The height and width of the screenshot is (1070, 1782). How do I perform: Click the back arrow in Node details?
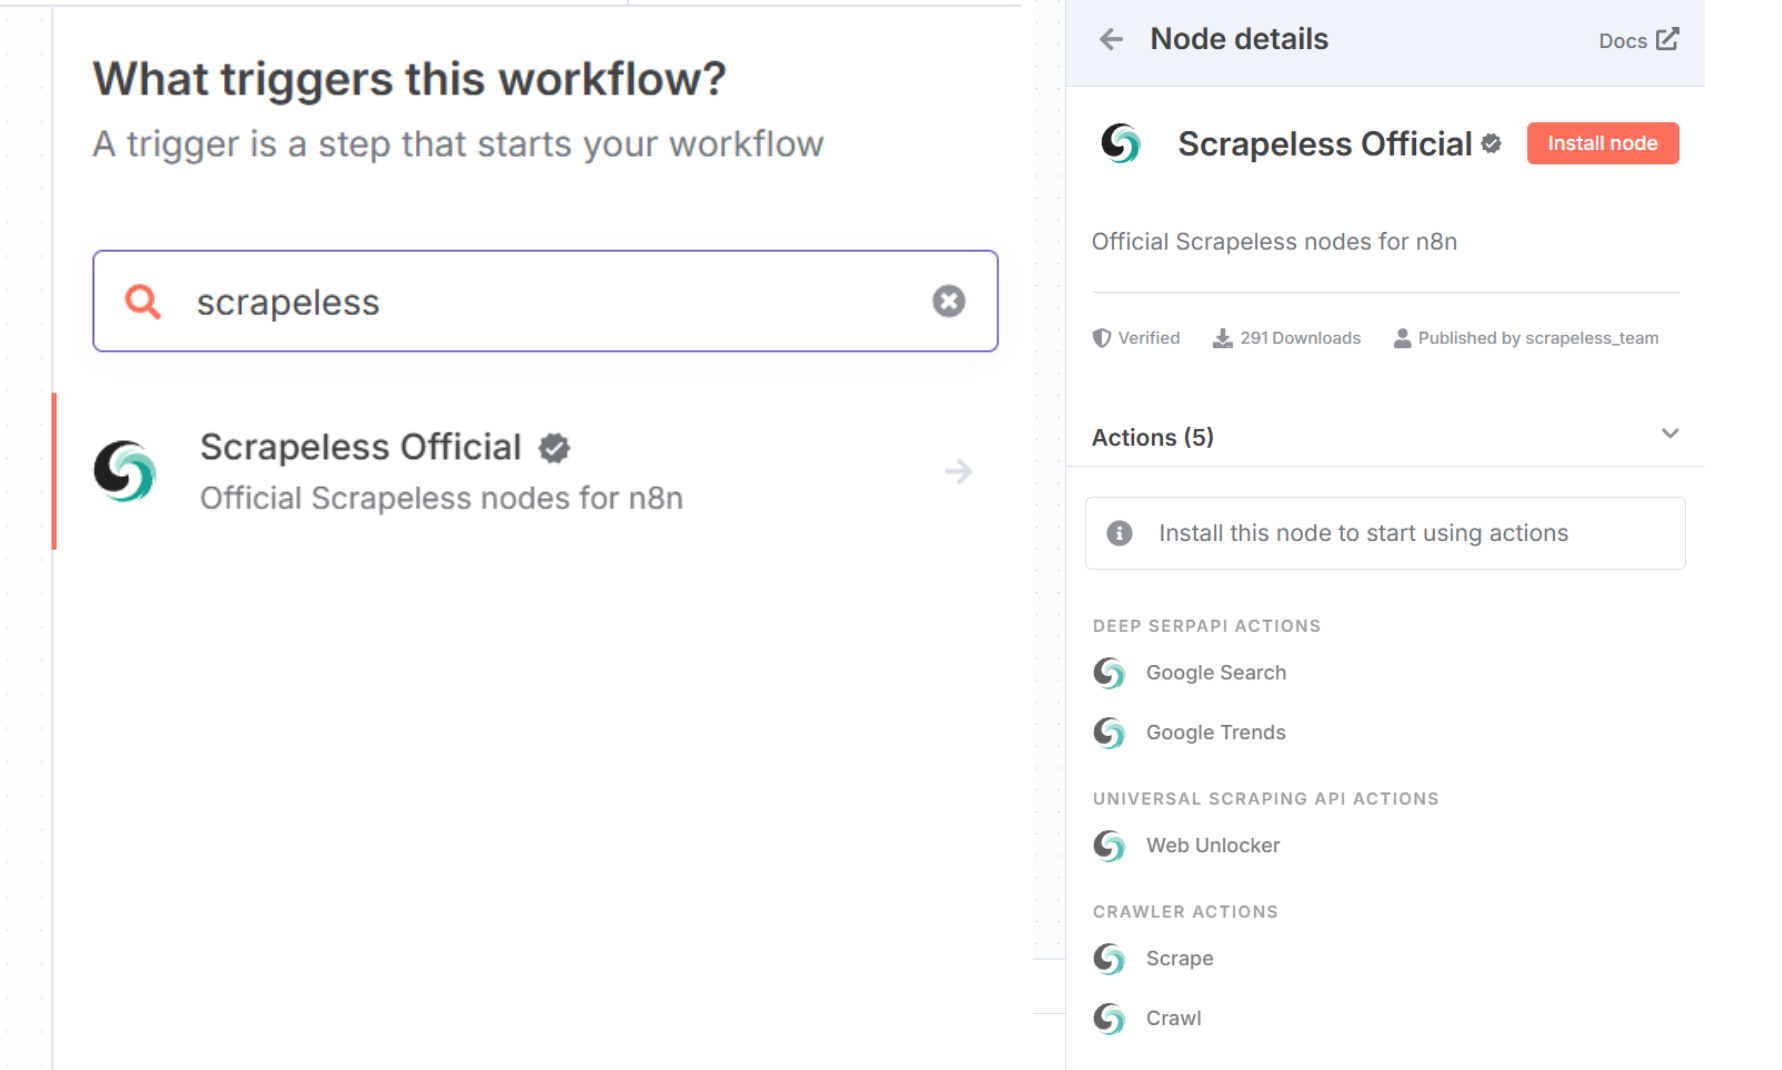tap(1111, 39)
